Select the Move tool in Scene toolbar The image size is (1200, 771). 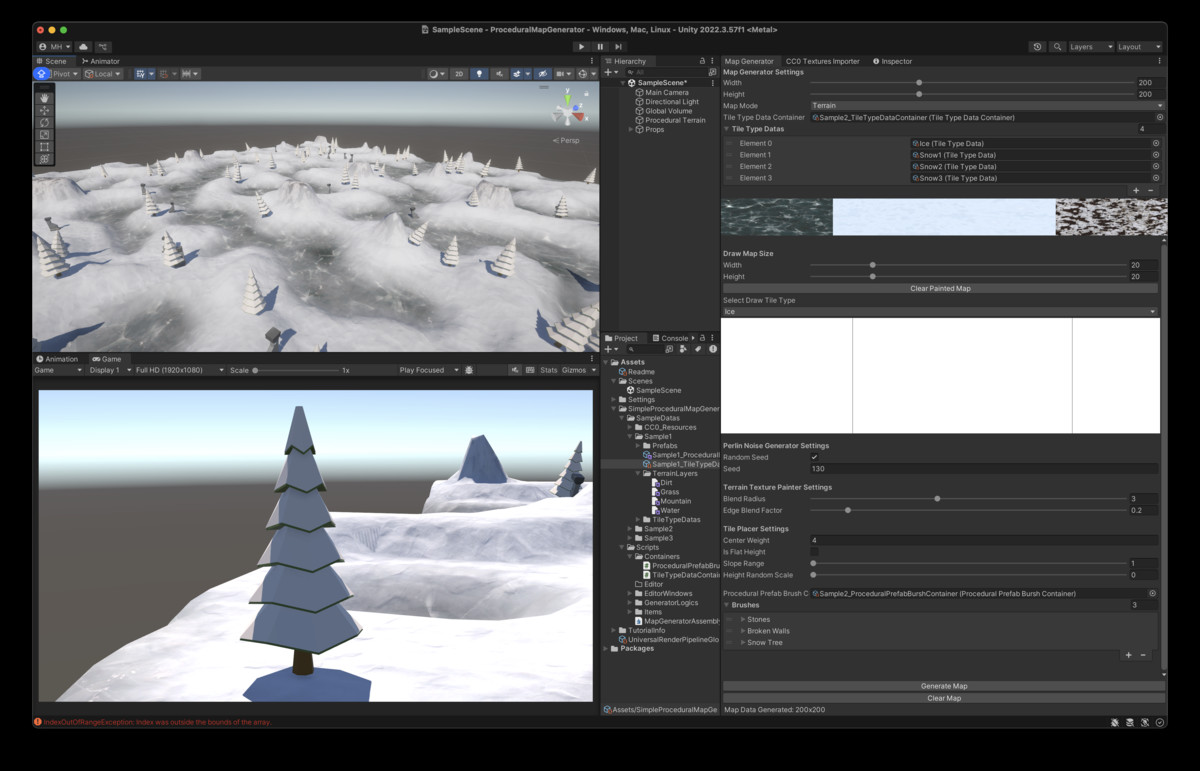45,110
